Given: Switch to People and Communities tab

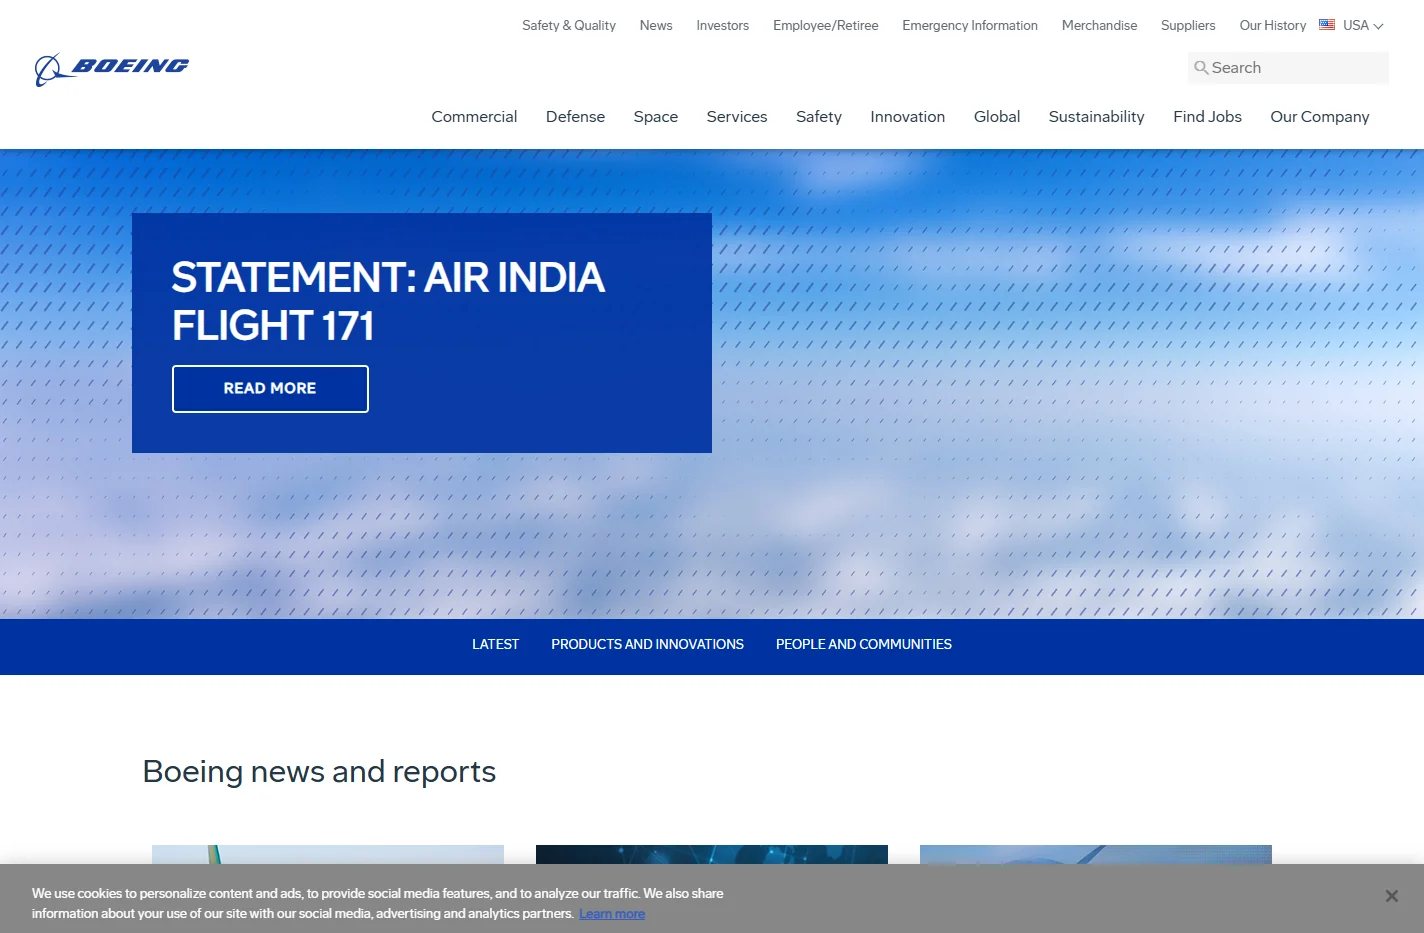Looking at the screenshot, I should tap(864, 645).
